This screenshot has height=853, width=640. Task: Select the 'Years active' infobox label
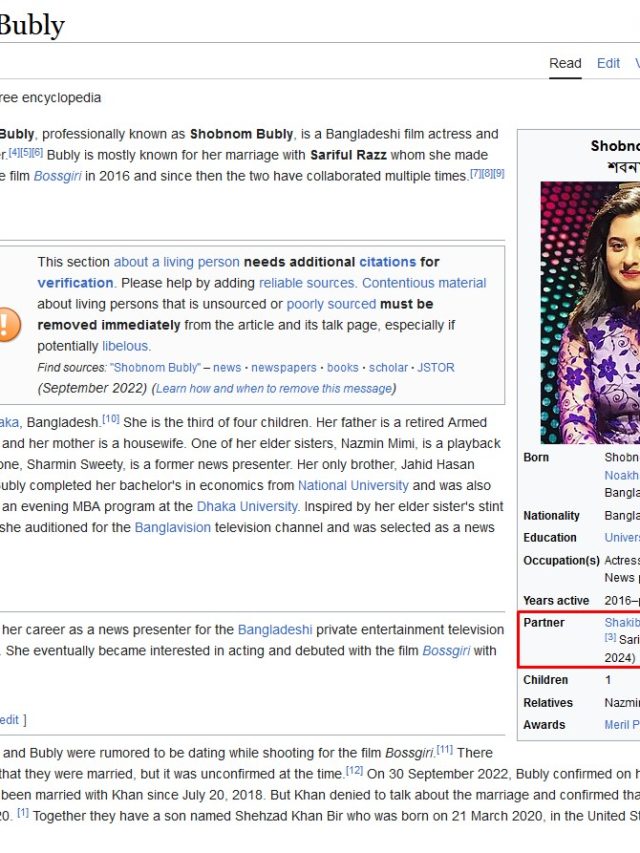point(556,601)
